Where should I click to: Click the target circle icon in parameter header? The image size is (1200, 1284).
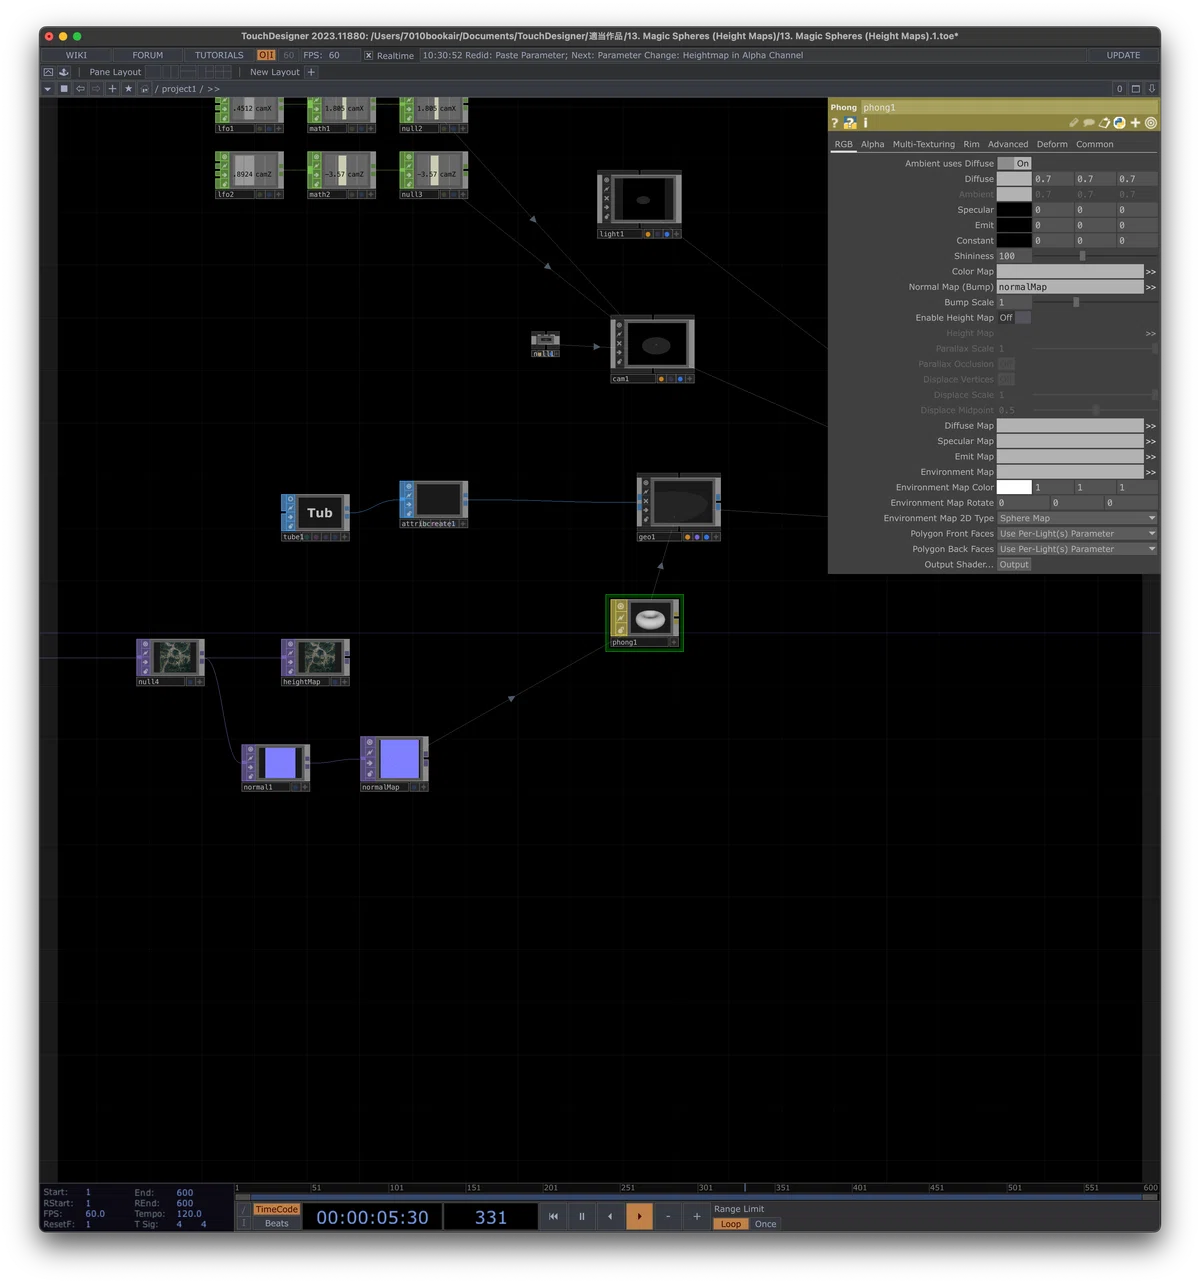1151,123
